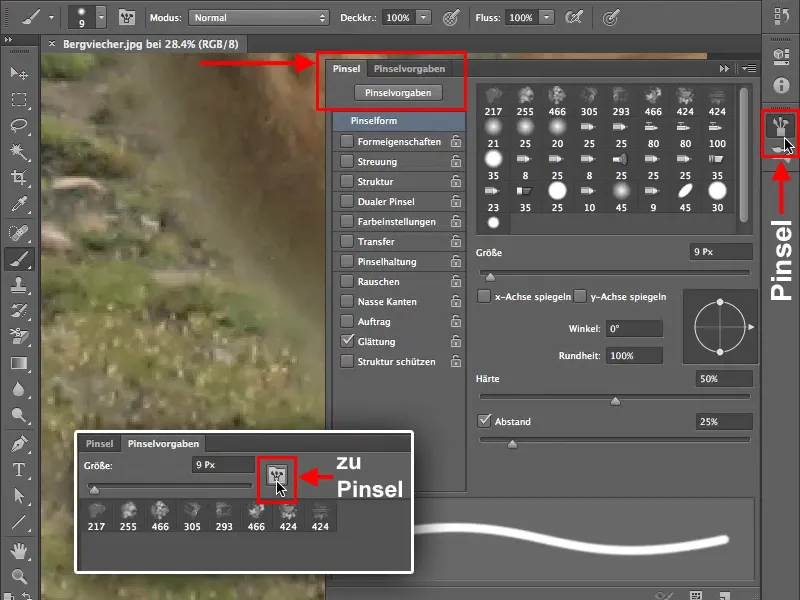
Task: Select the Line tool
Action: (x=19, y=521)
